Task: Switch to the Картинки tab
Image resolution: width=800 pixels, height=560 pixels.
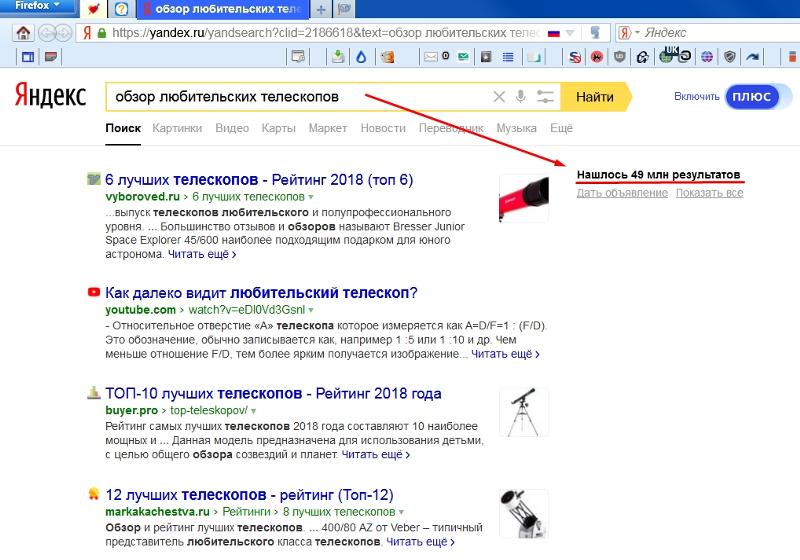Action: tap(177, 128)
